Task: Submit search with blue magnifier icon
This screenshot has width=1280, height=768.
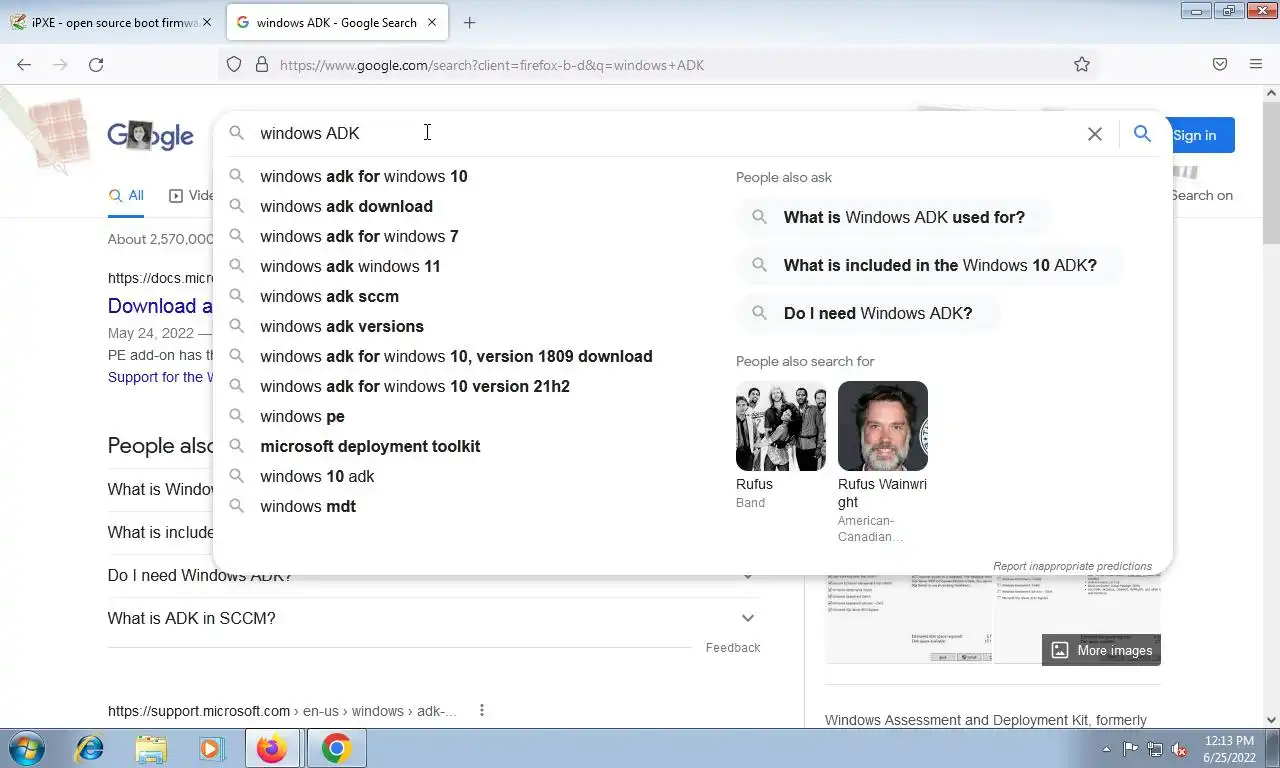Action: [x=1142, y=134]
